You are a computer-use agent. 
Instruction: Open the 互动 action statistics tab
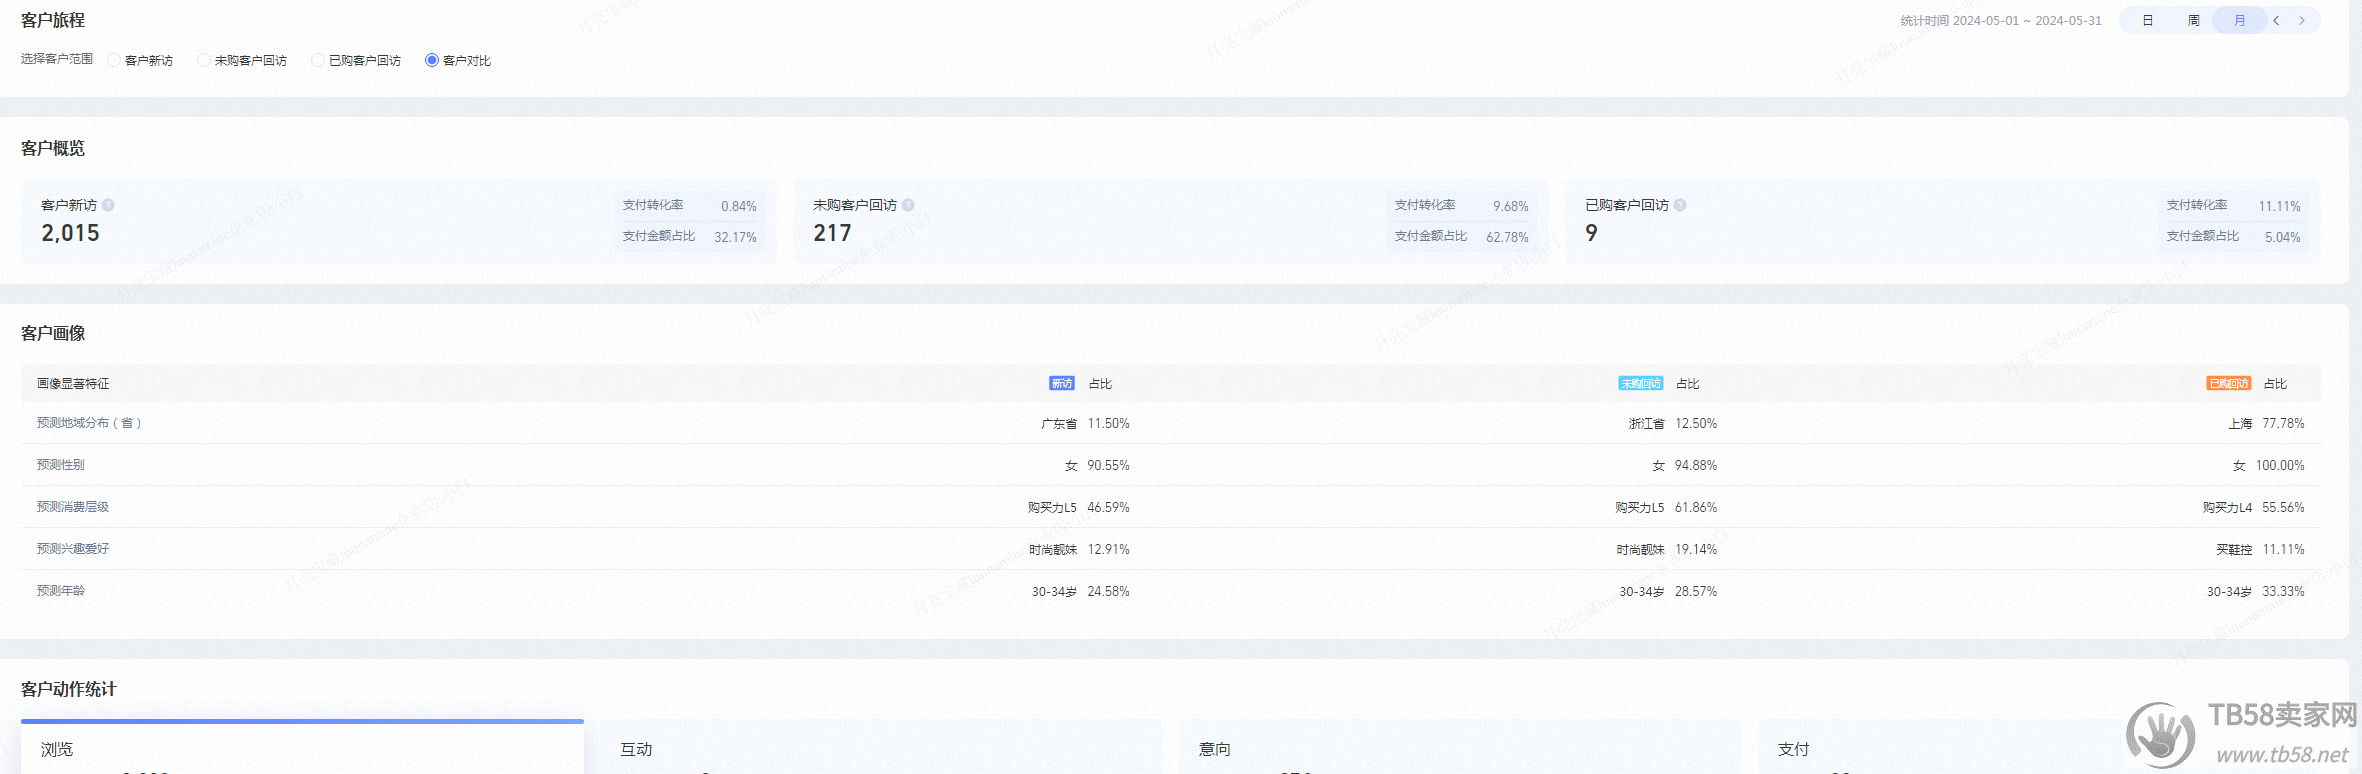coord(636,749)
